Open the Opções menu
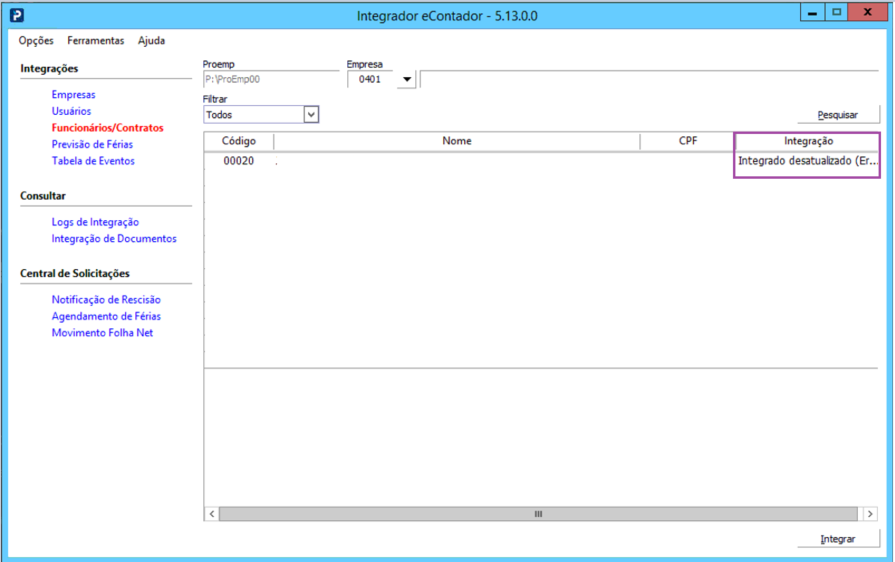Image resolution: width=895 pixels, height=562 pixels. click(x=36, y=41)
